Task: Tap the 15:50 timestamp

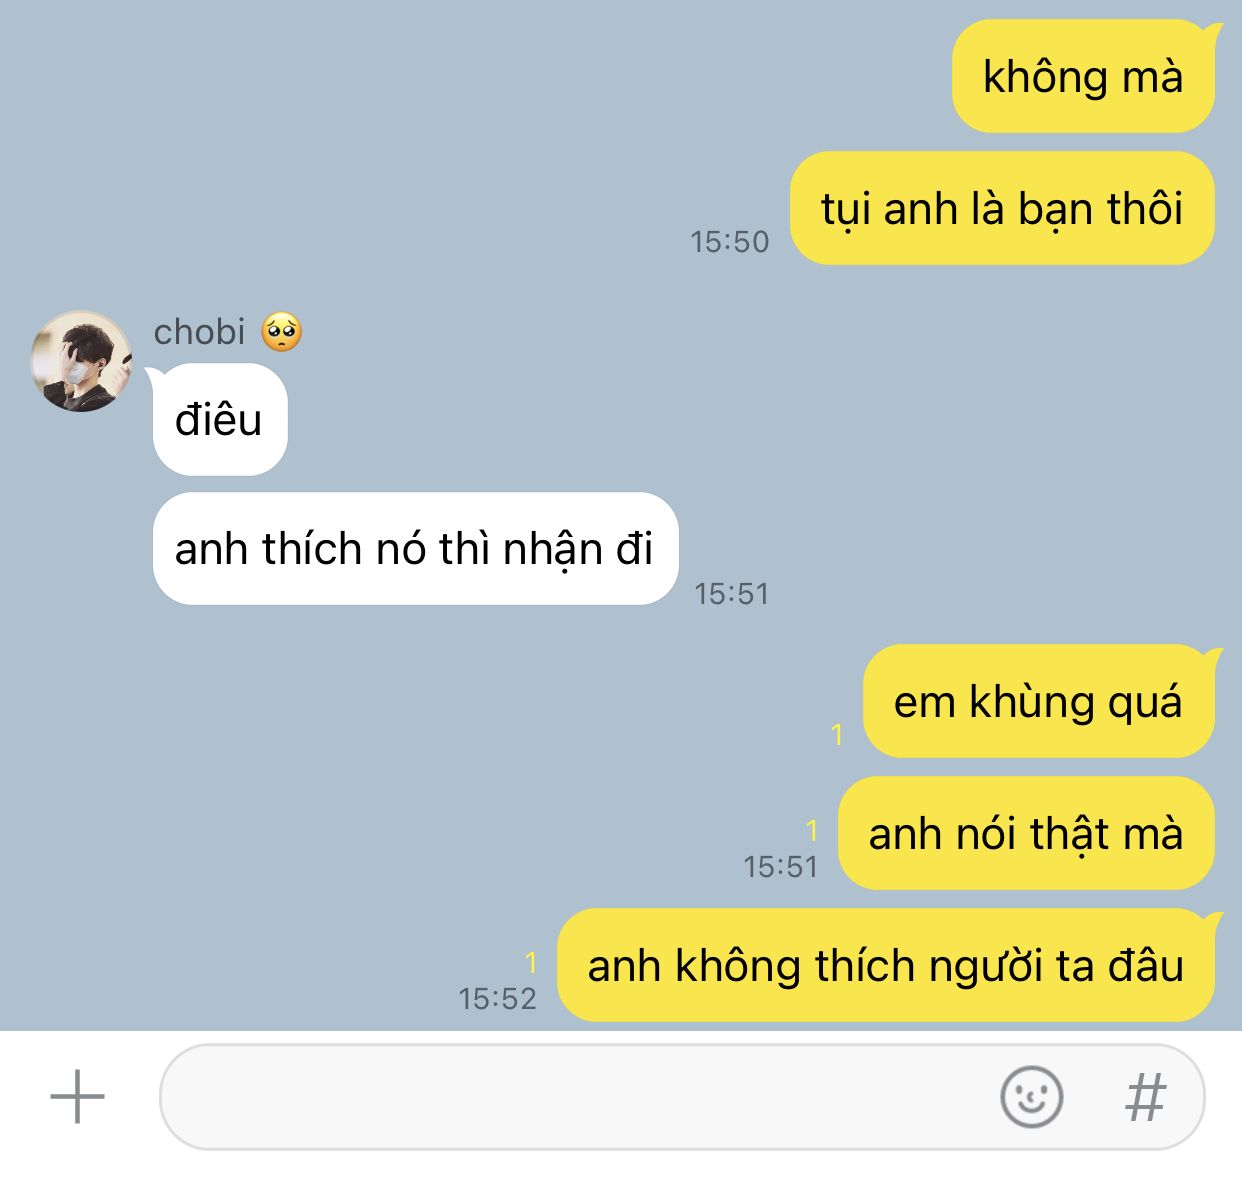Action: pos(730,242)
